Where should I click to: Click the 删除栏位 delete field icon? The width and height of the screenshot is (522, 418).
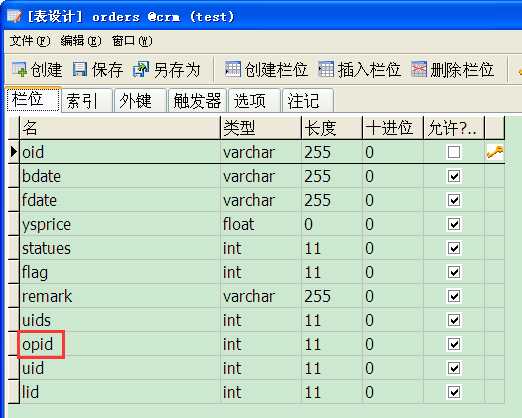[x=419, y=69]
